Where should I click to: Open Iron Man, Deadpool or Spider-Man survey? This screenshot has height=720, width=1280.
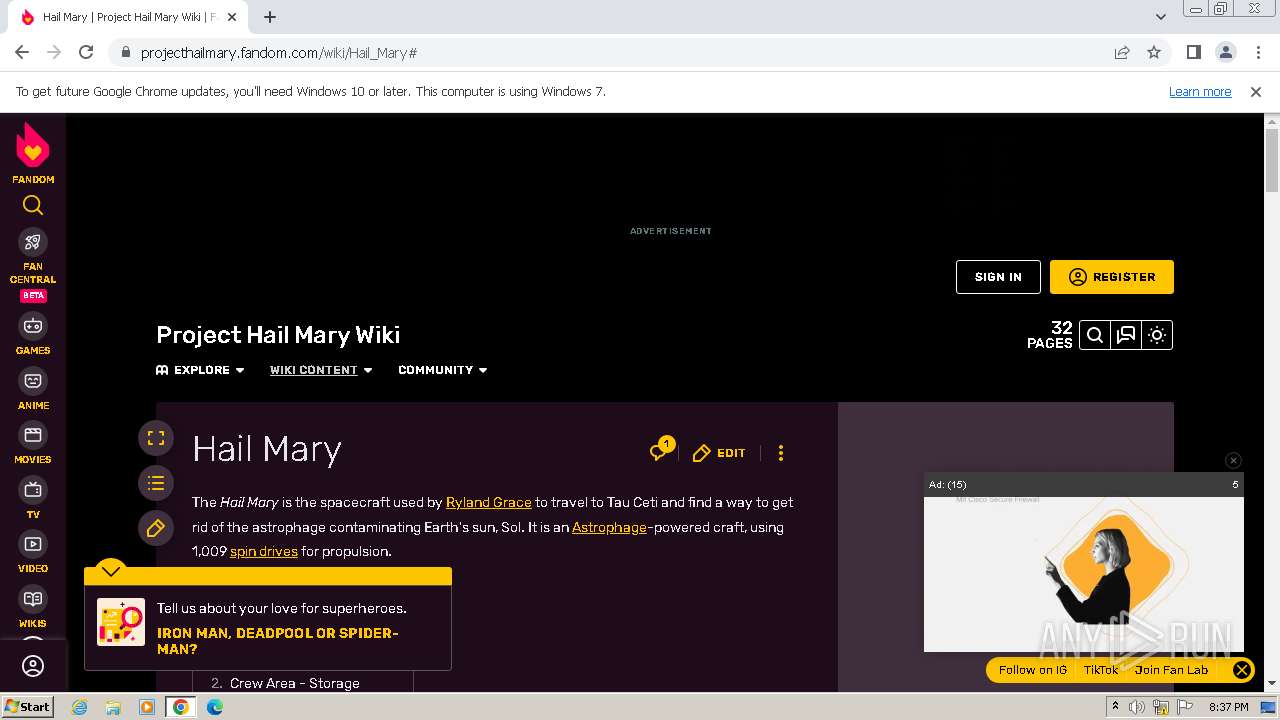(x=278, y=641)
